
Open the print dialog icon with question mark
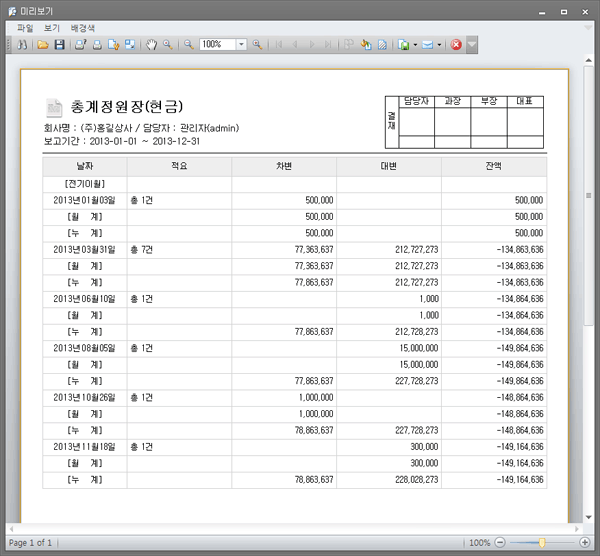tap(81, 45)
